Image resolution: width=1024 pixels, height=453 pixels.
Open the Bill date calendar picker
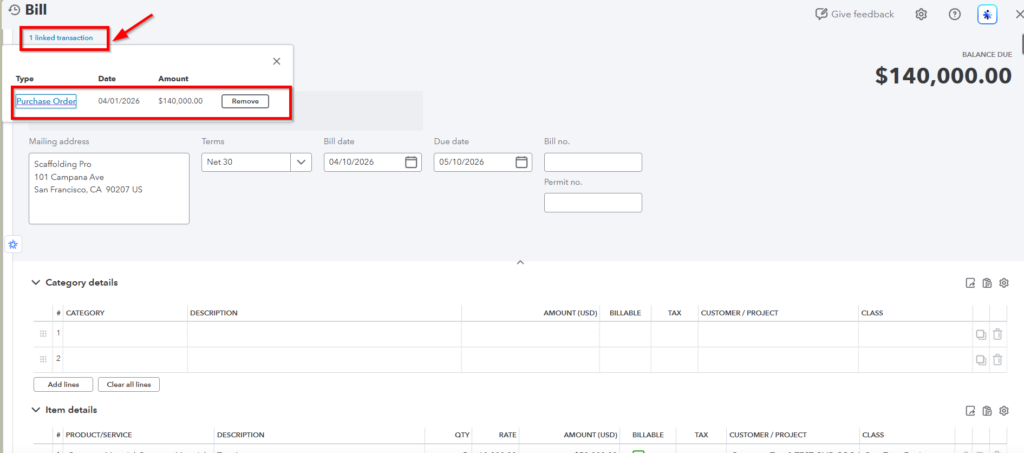411,162
